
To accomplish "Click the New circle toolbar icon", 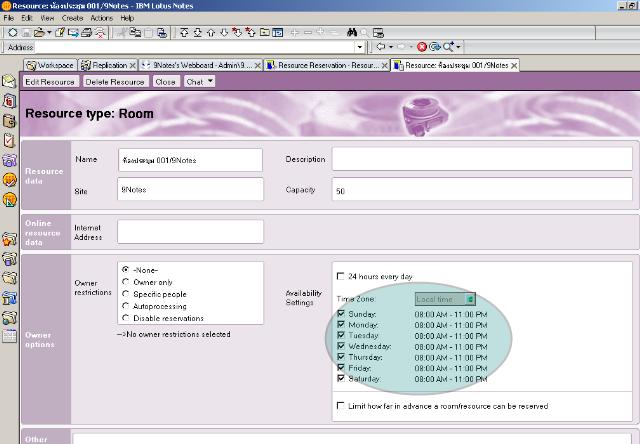I will [x=13, y=33].
